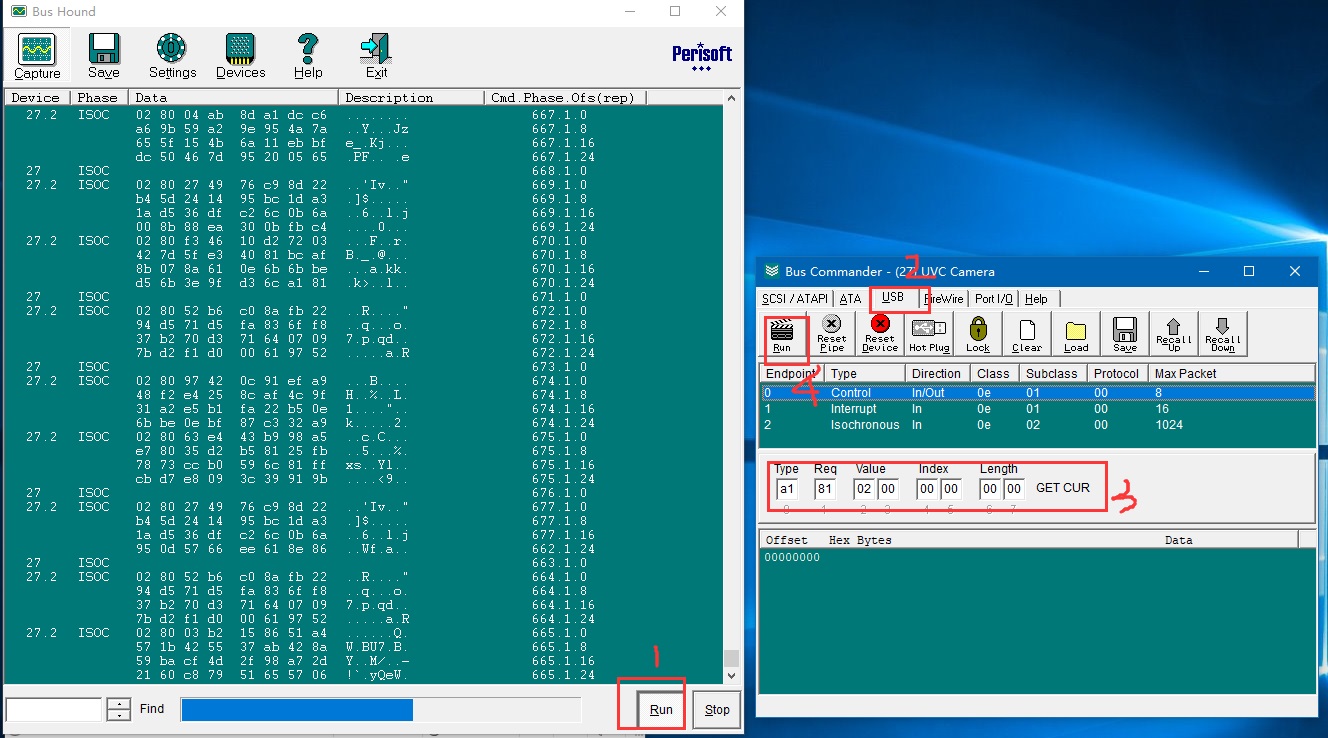Open Bus Hound Help
Viewport: 1328px width, 738px height.
(308, 56)
